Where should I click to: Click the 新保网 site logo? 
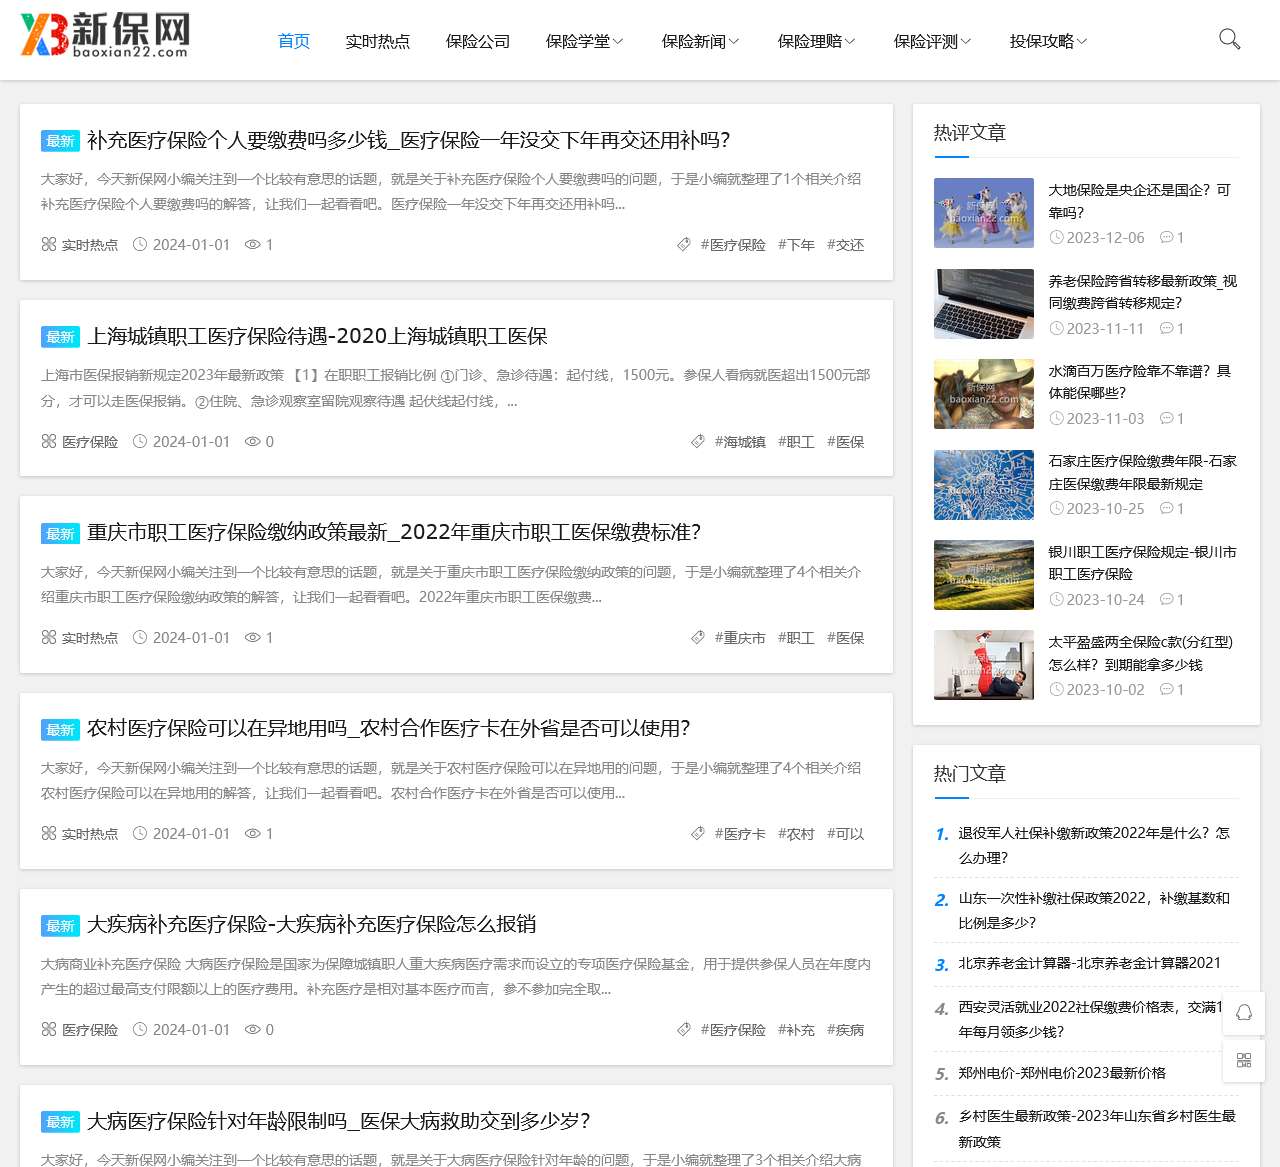(x=105, y=35)
